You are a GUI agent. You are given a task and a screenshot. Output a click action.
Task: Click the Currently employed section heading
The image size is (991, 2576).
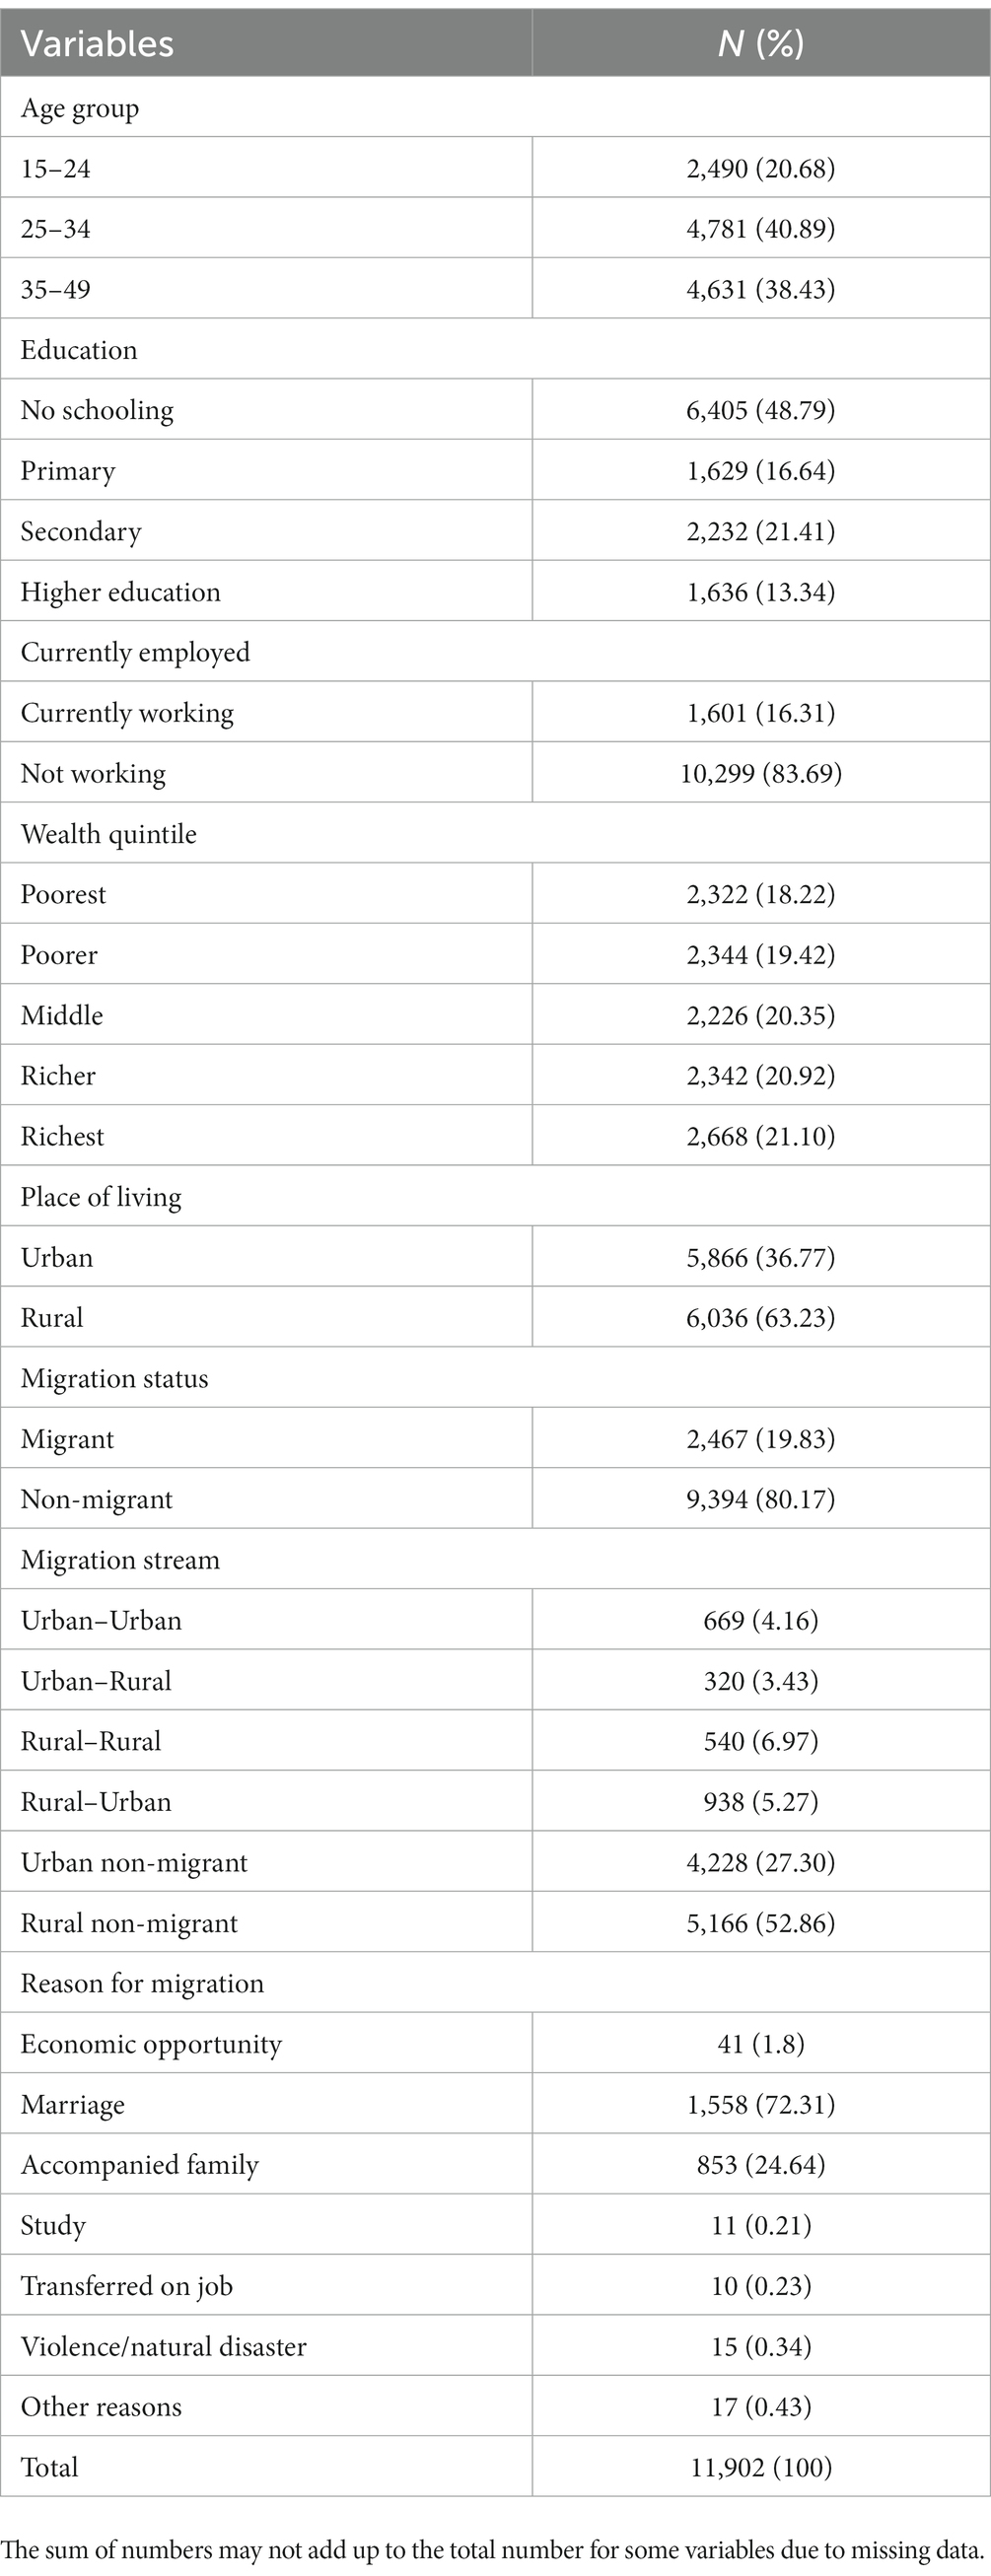135,652
